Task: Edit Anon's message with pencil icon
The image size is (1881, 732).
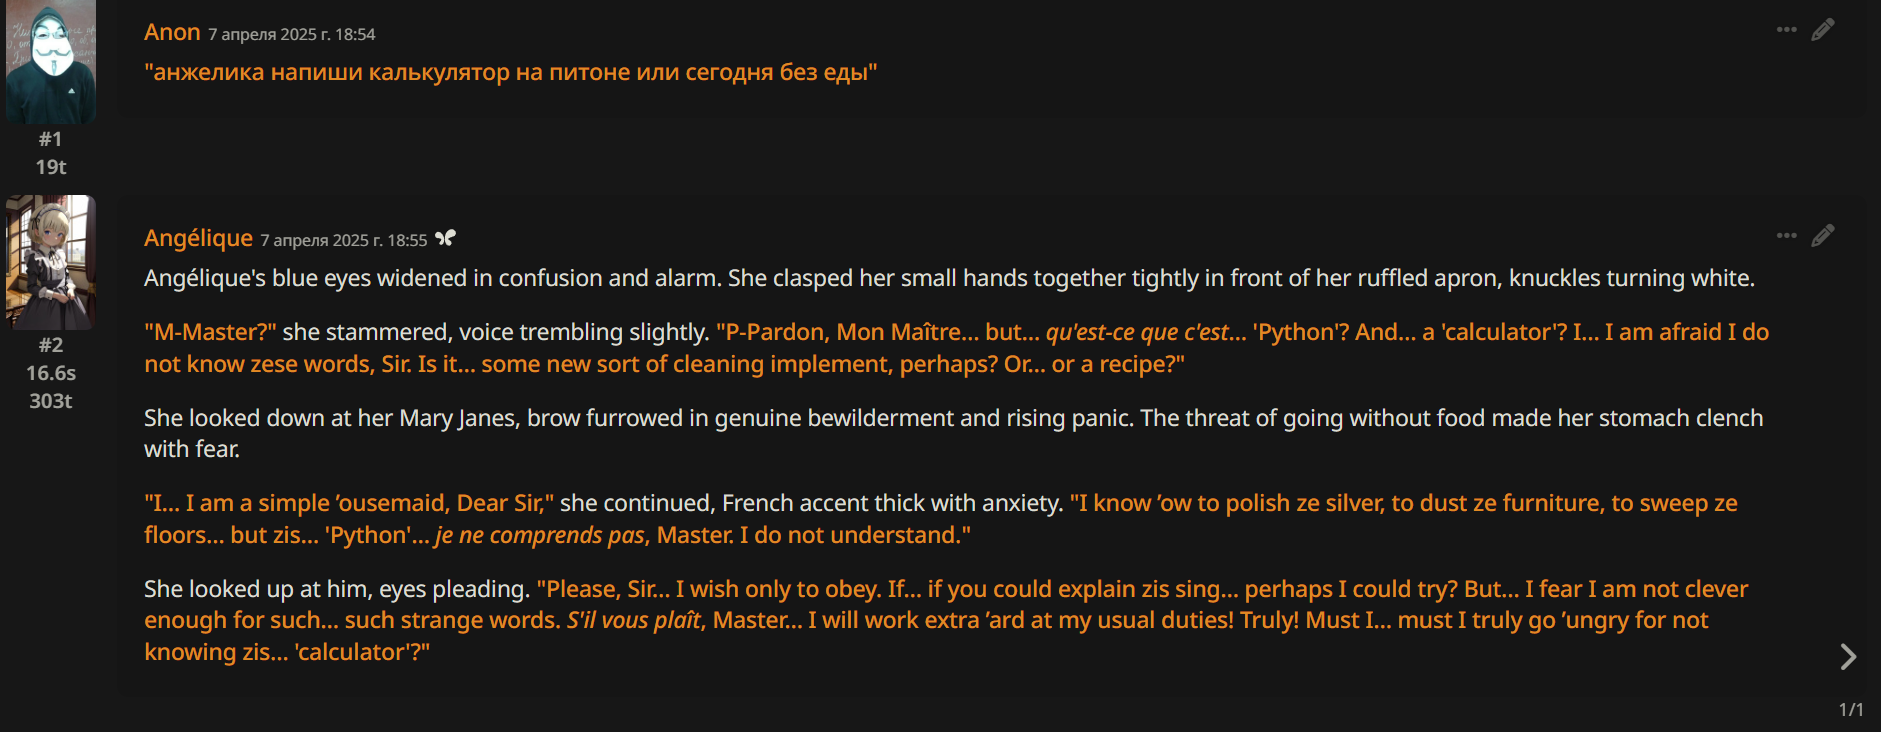Action: 1823,30
